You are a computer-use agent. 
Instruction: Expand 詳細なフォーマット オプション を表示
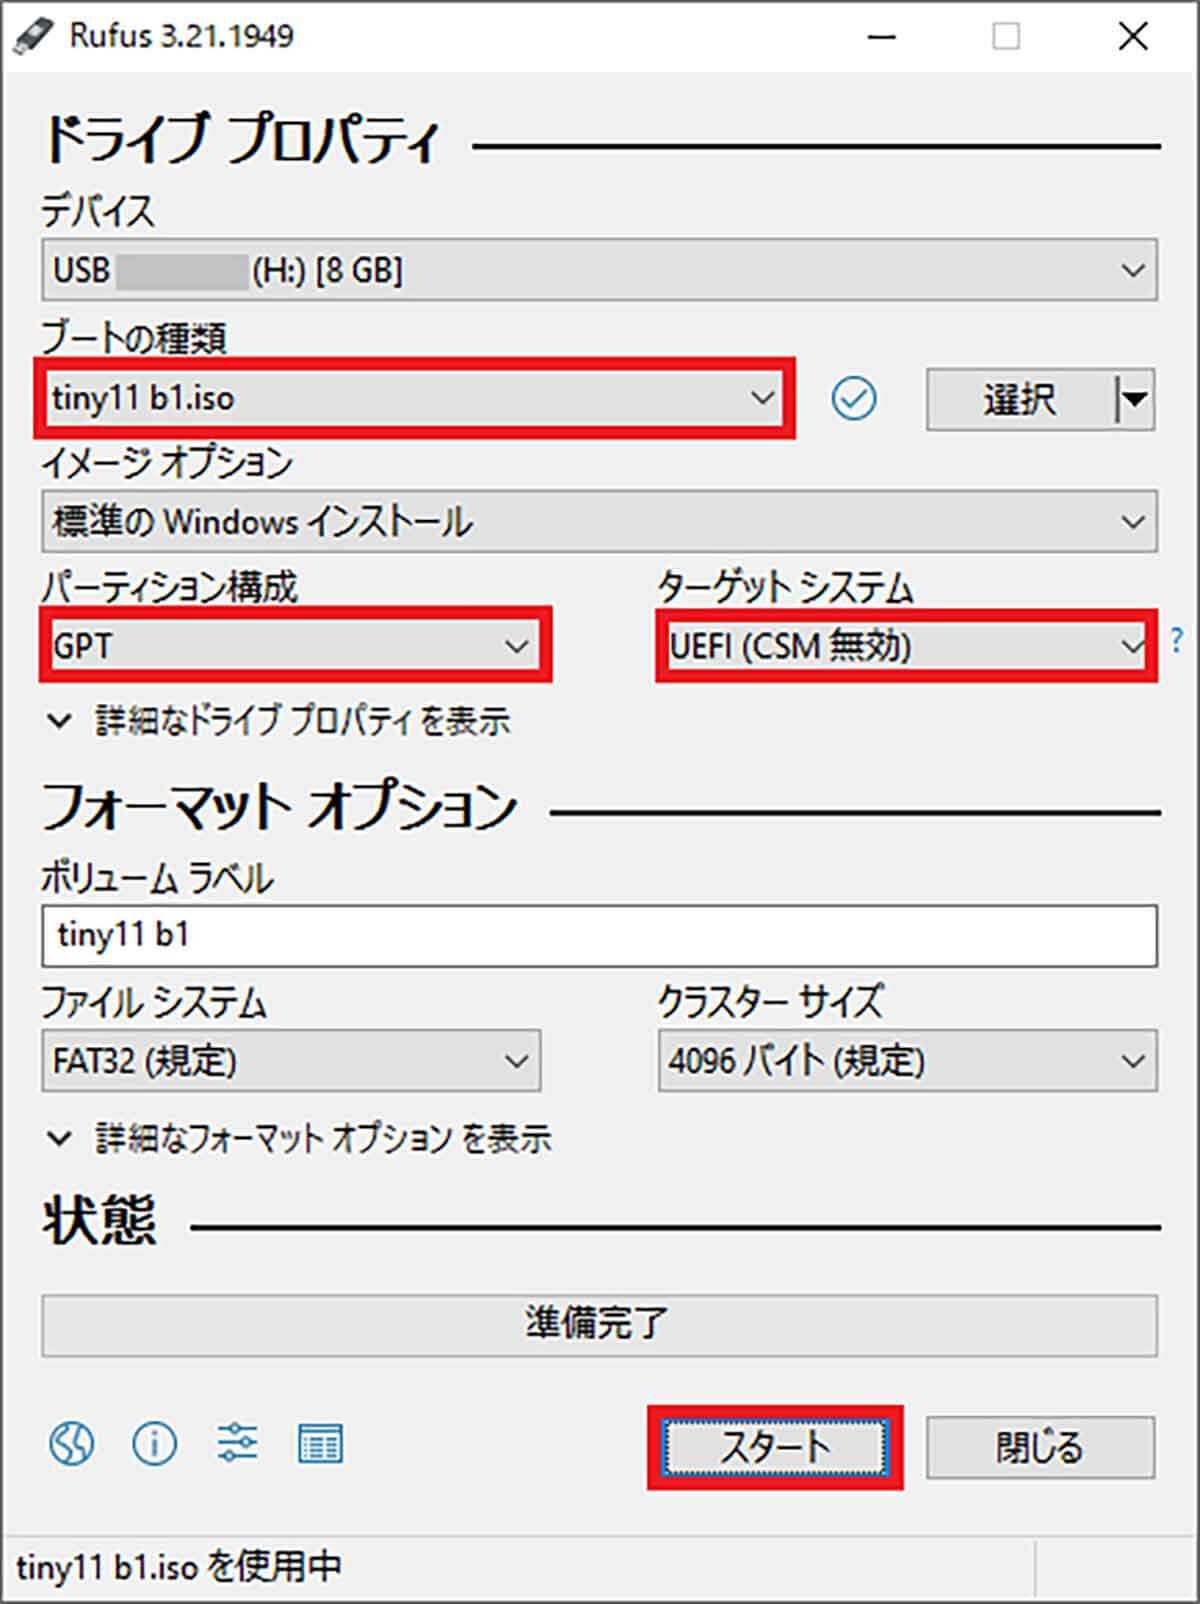(x=298, y=1138)
